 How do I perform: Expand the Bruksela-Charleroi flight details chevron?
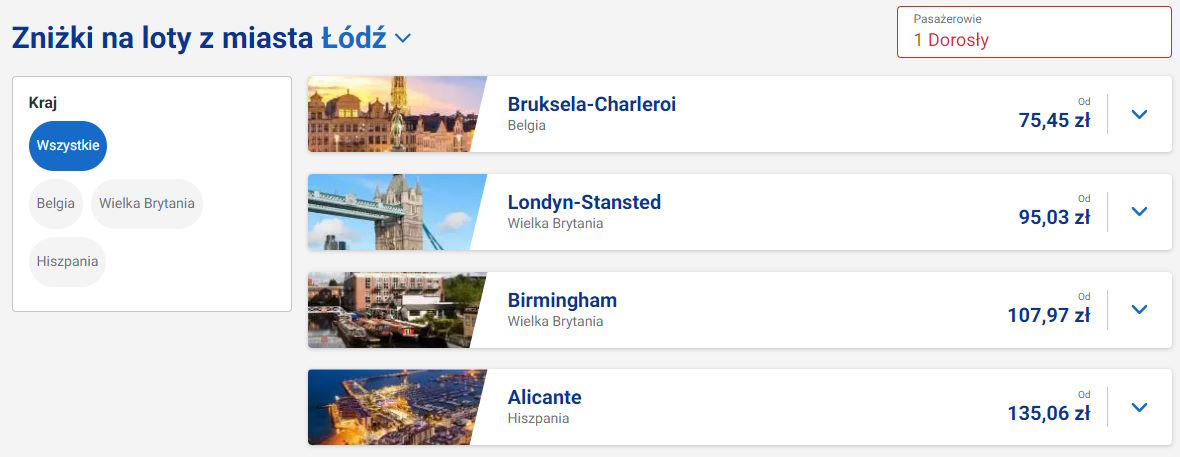click(1138, 114)
